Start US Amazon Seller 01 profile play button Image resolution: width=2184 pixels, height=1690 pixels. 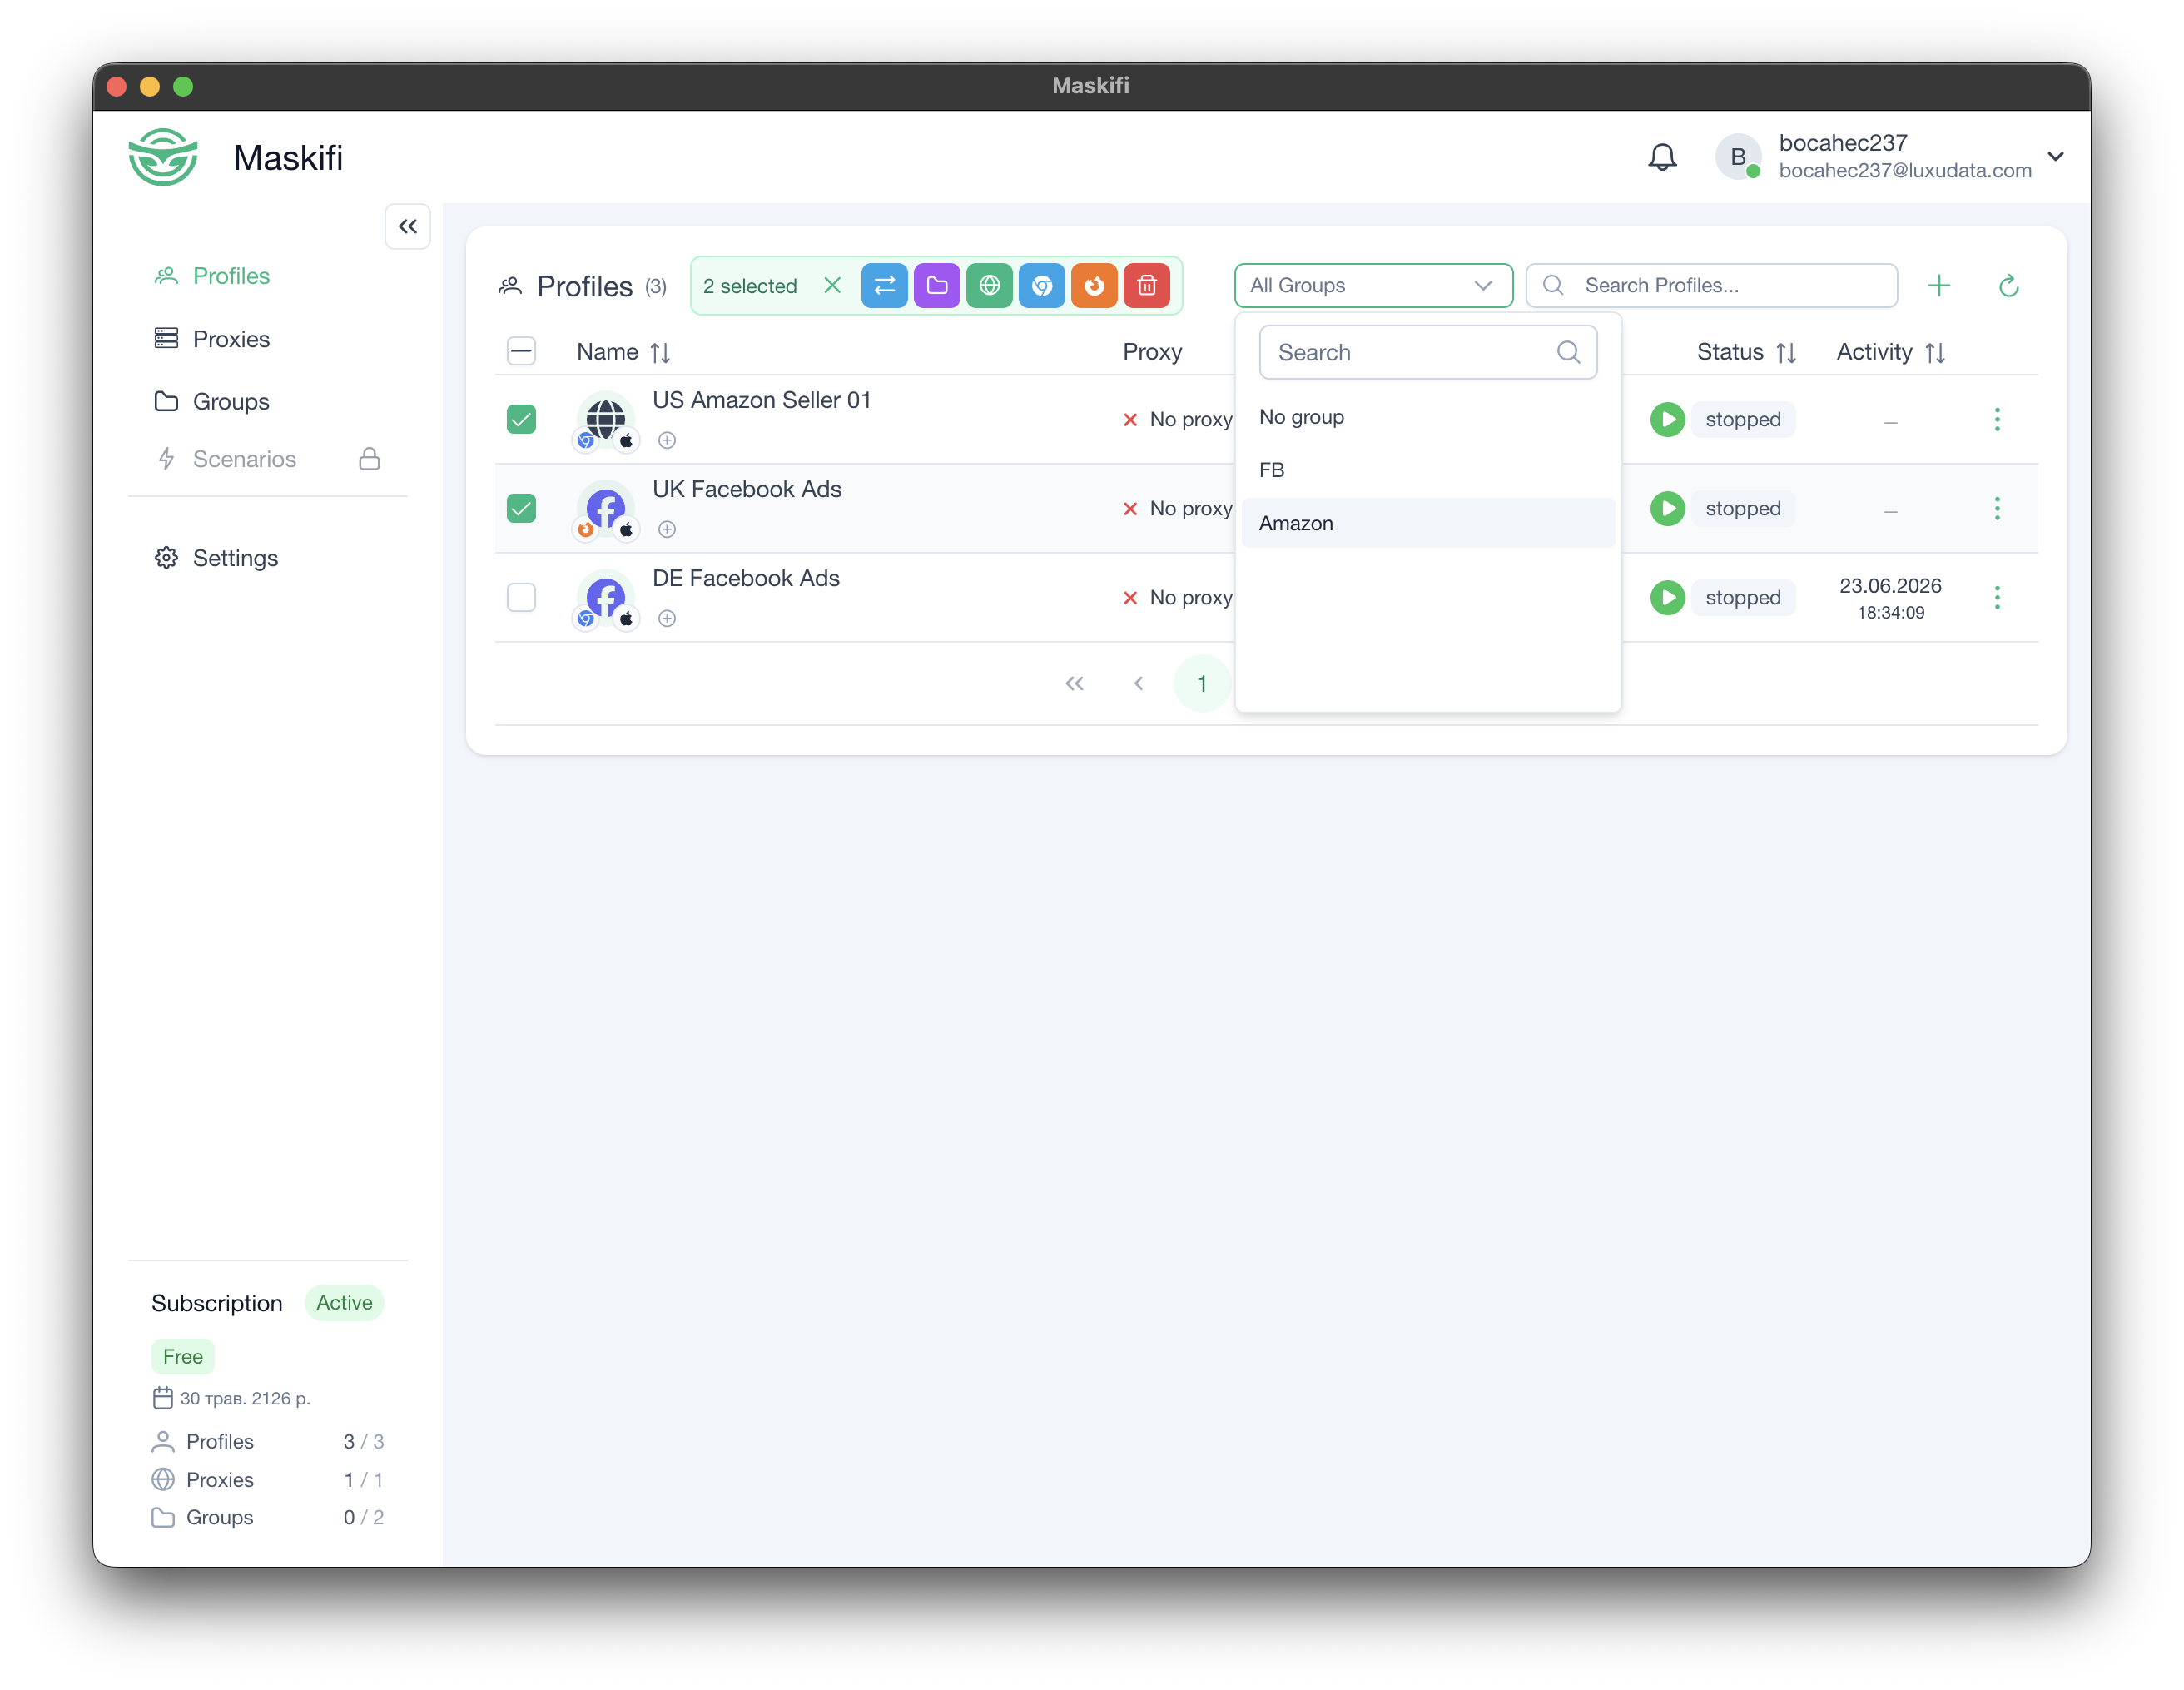tap(1667, 419)
